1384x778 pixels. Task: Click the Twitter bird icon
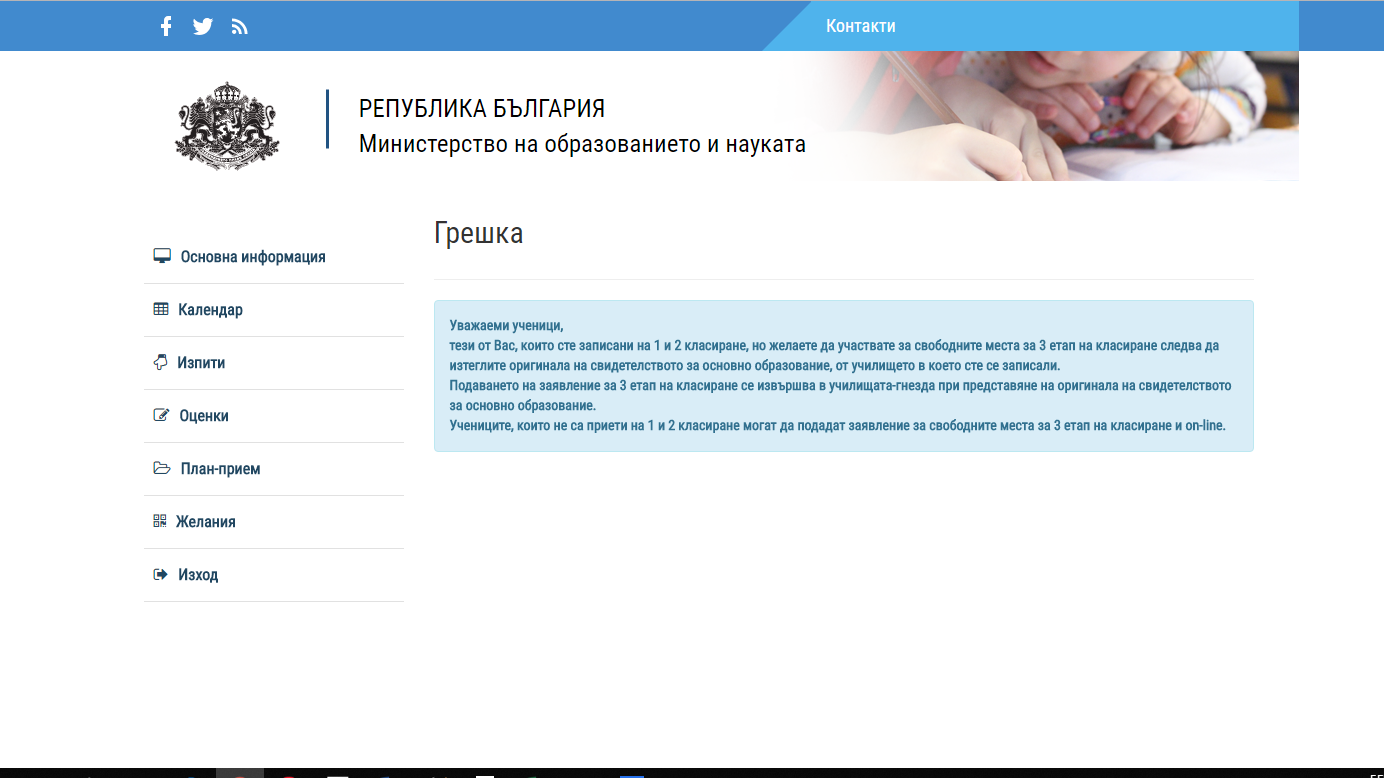coord(203,26)
